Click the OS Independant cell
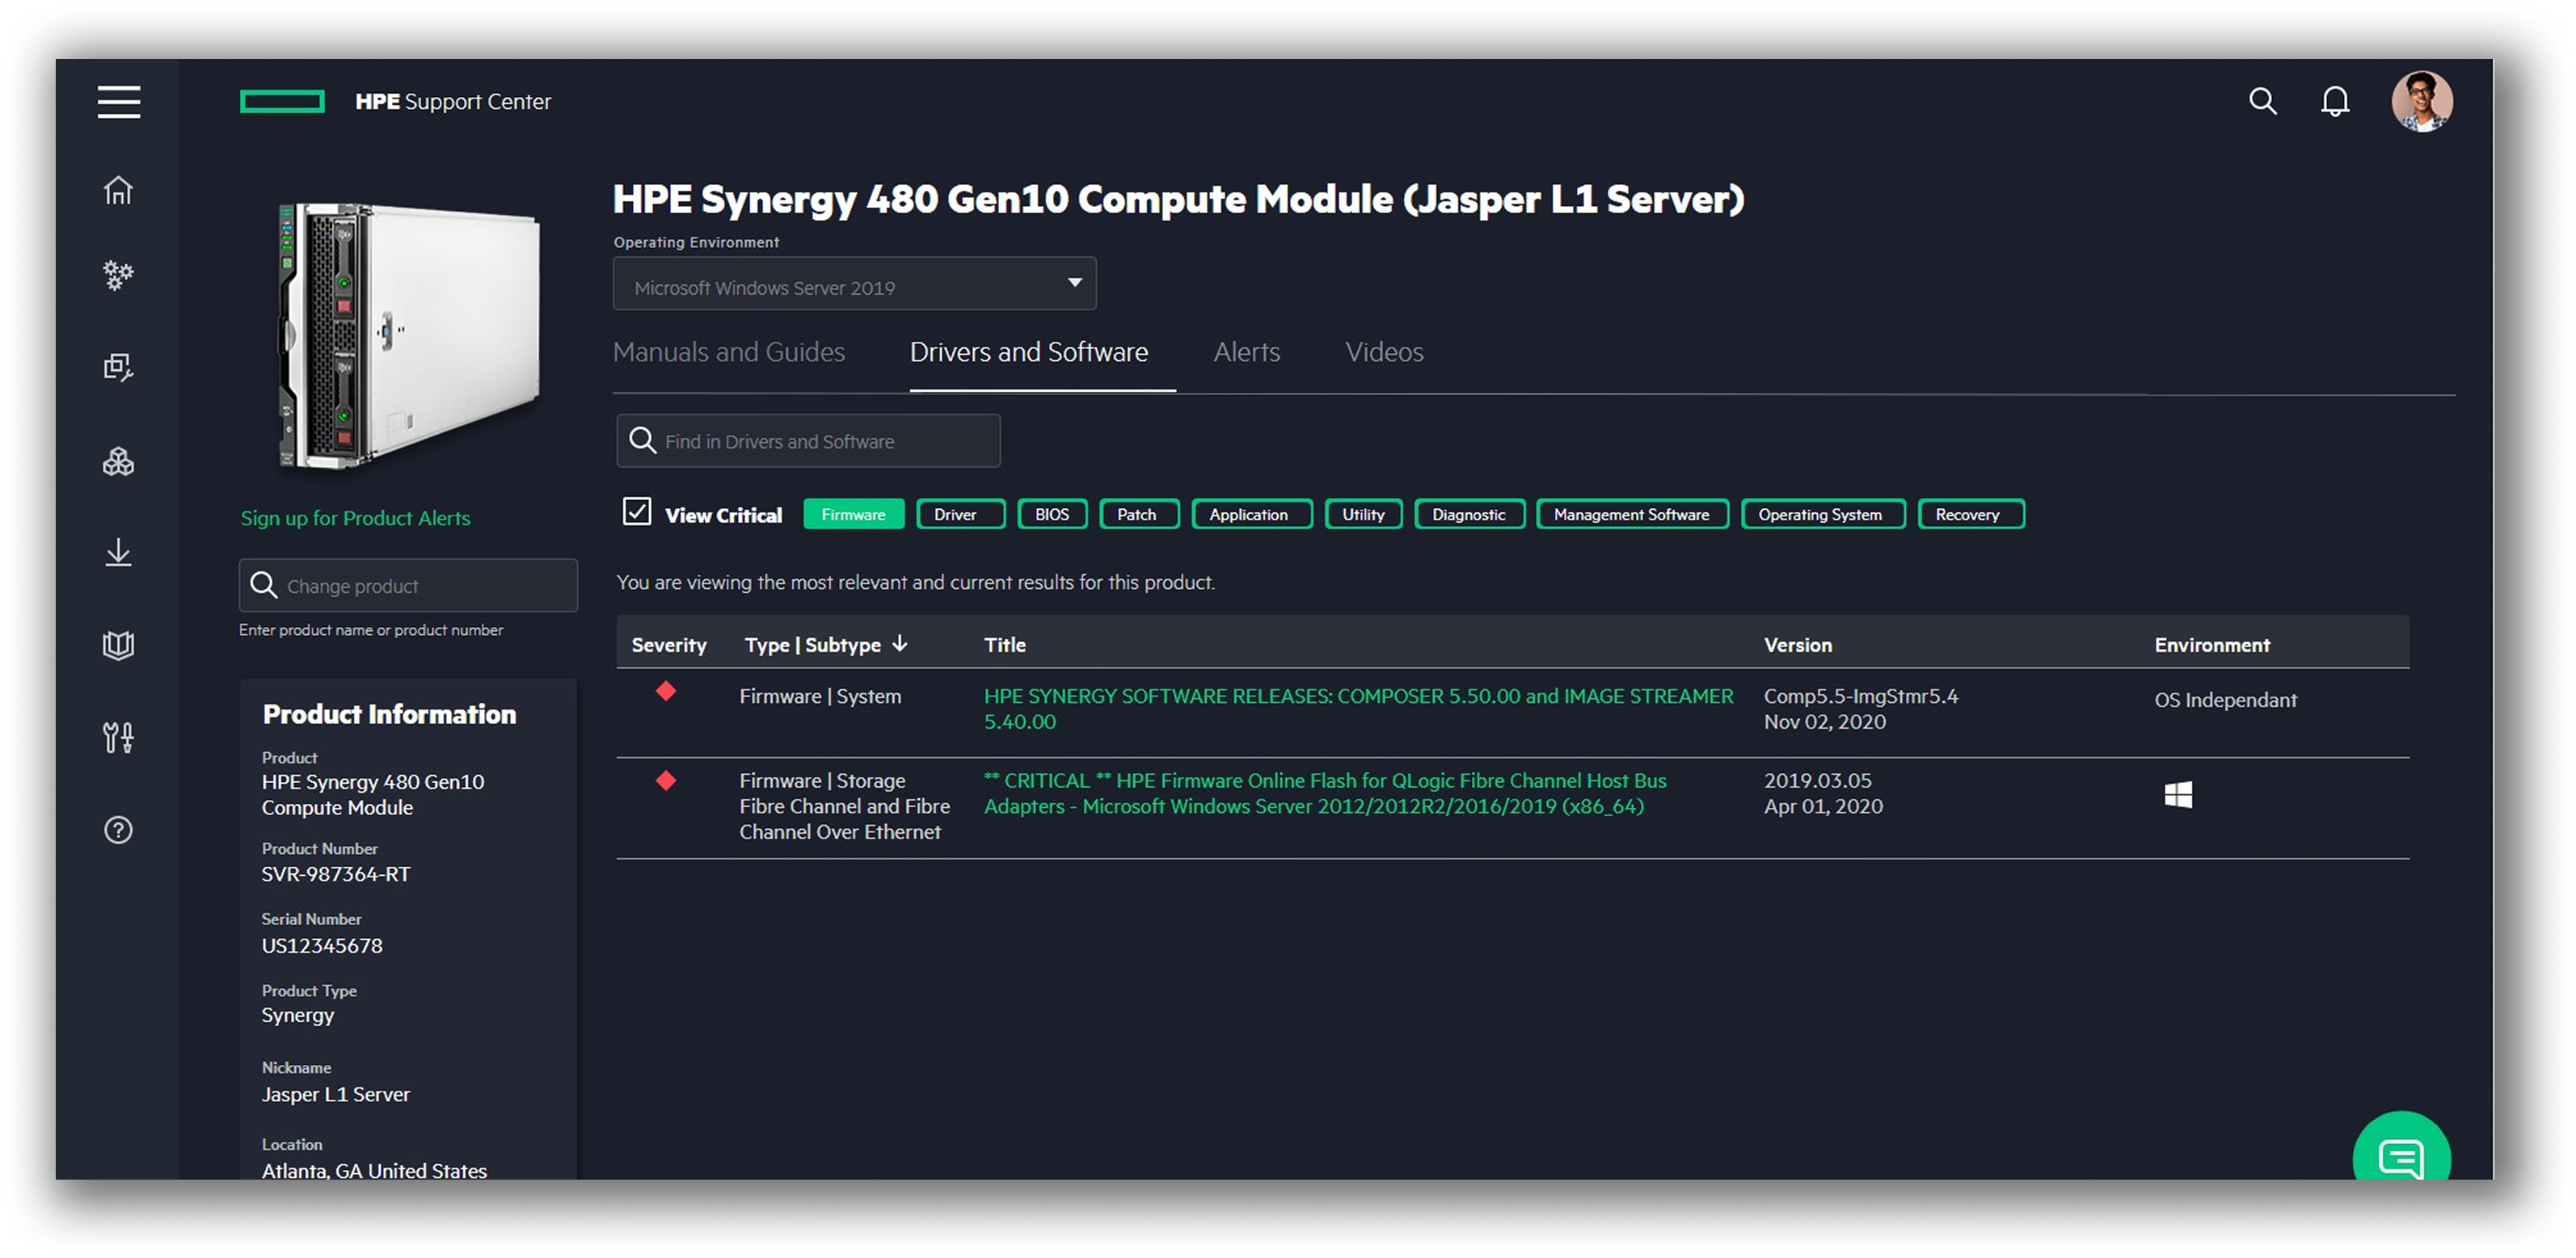2576x1258 pixels. point(2225,700)
